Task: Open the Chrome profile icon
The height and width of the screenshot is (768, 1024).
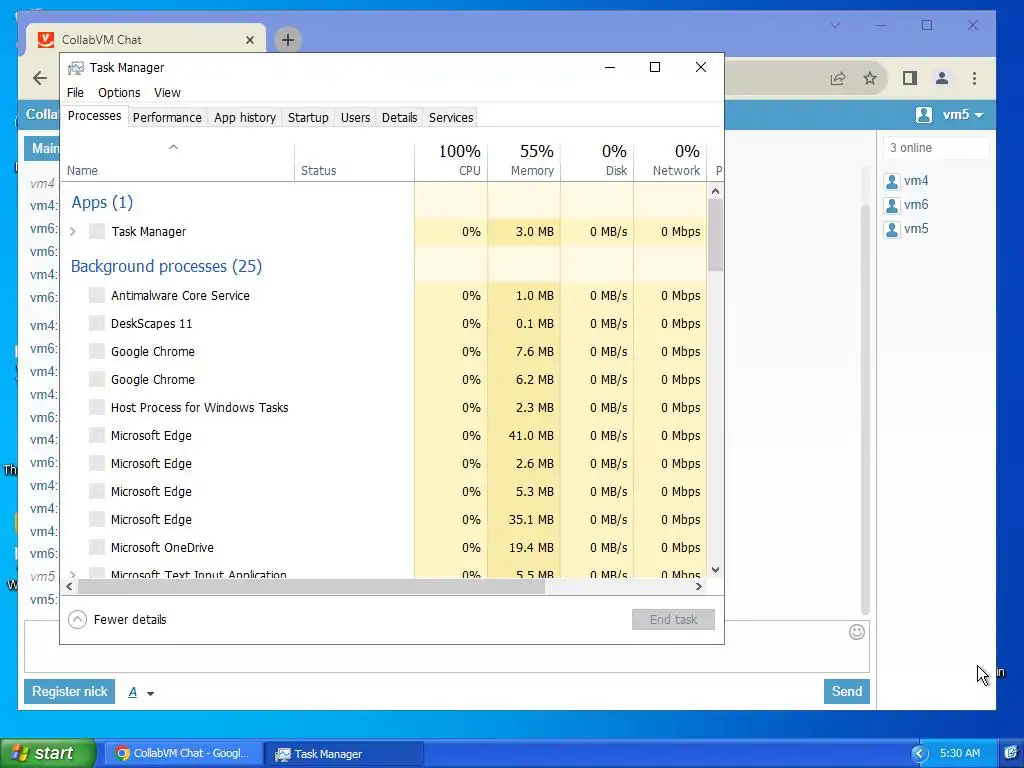Action: click(x=942, y=78)
